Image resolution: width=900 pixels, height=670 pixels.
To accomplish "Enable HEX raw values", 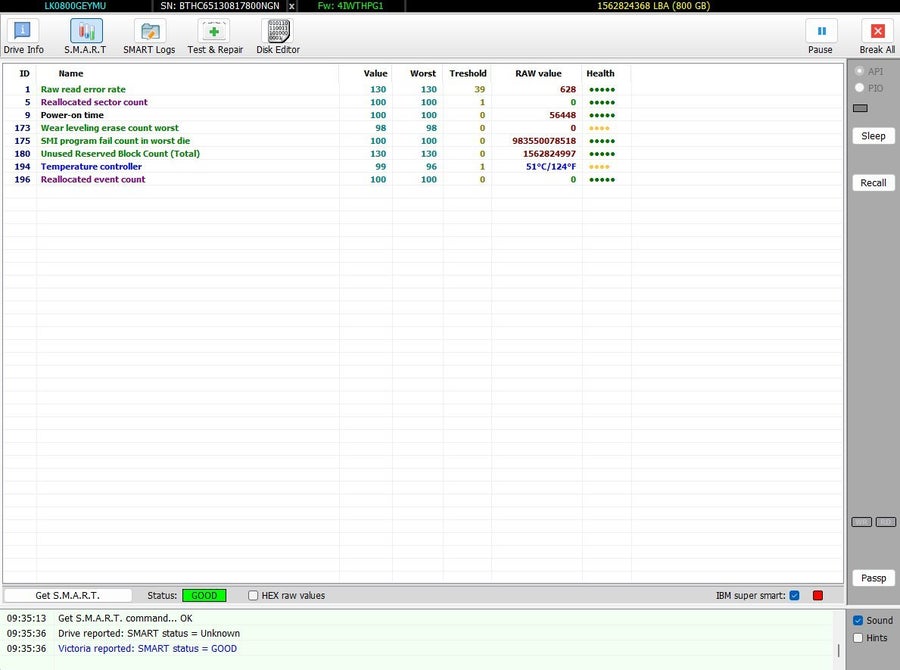I will [x=253, y=595].
